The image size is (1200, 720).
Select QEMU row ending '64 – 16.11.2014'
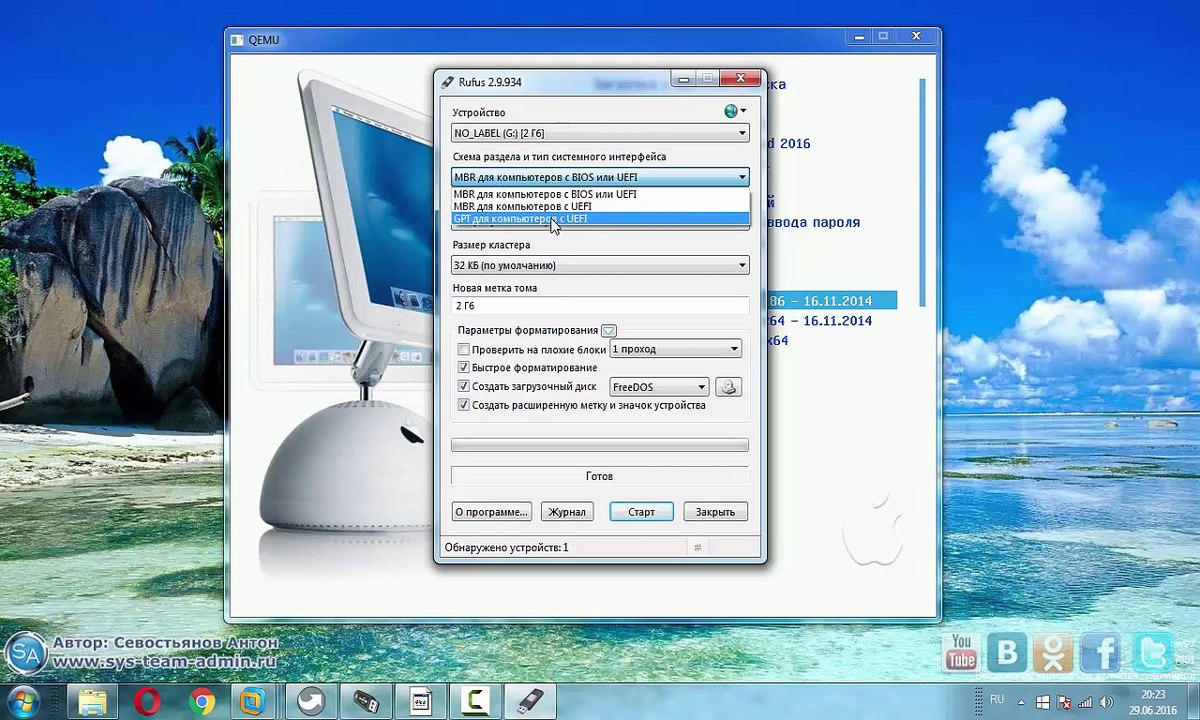[820, 321]
